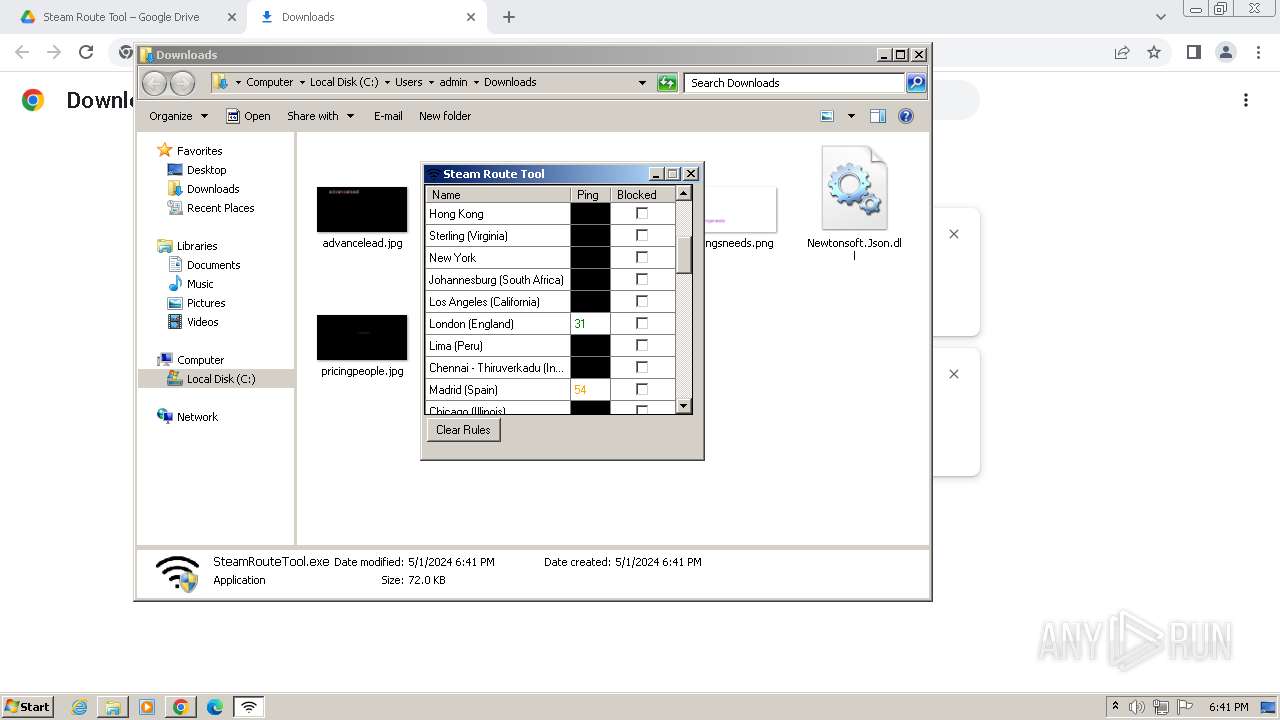Open Windows Media Player from taskbar

pos(147,707)
